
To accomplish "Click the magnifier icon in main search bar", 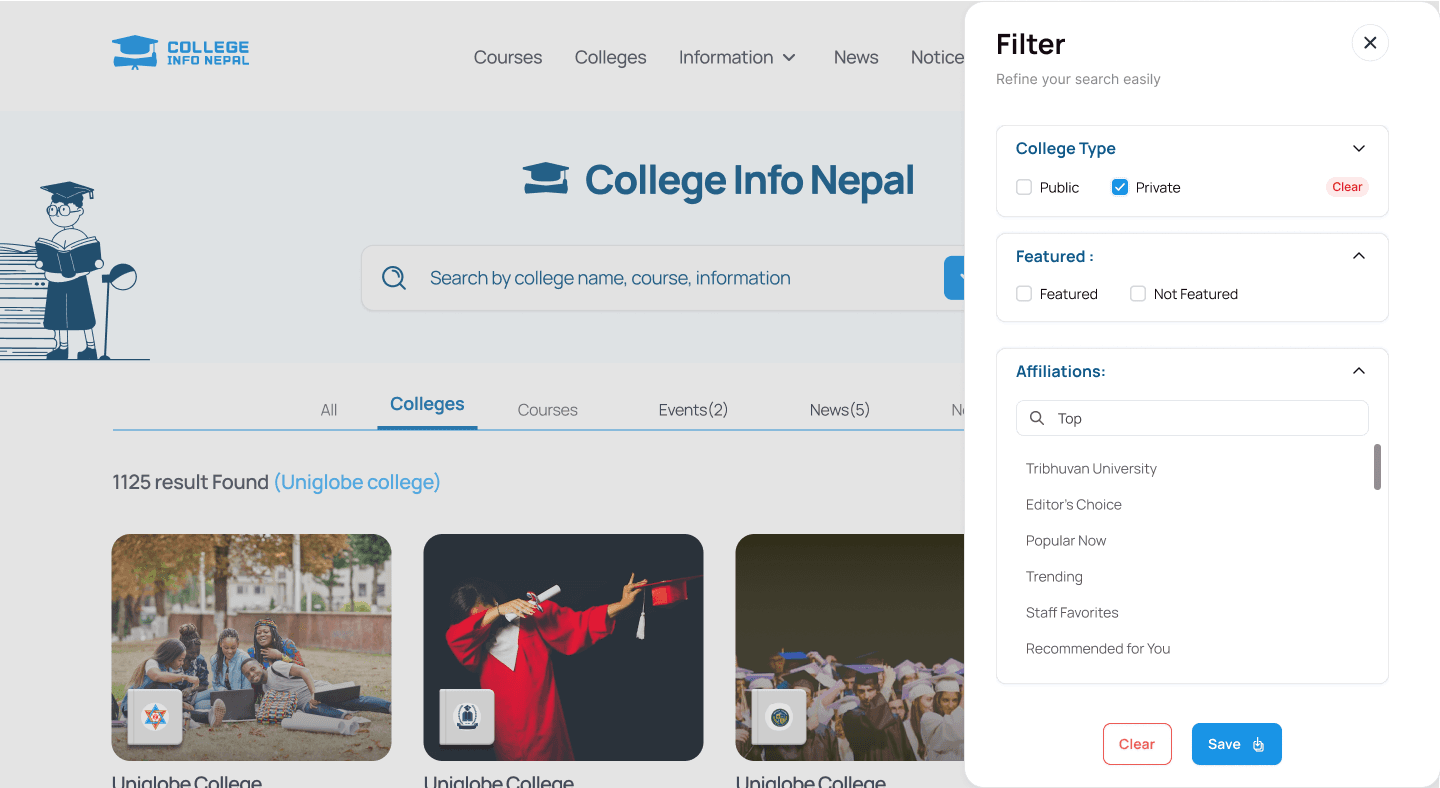I will pos(394,278).
